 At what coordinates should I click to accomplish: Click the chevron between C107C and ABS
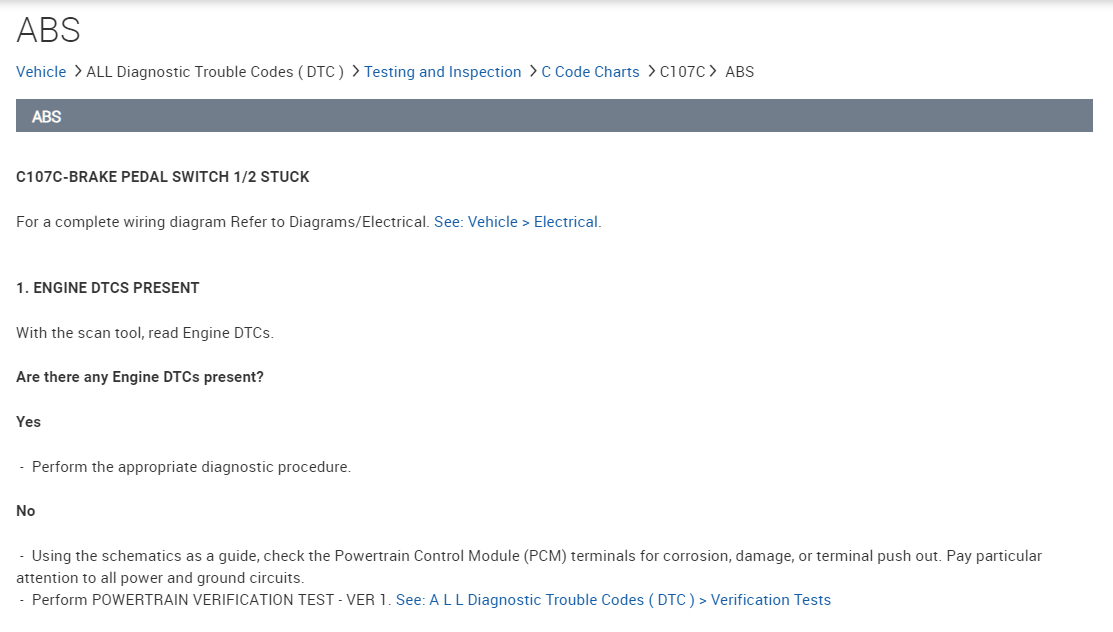[x=714, y=72]
